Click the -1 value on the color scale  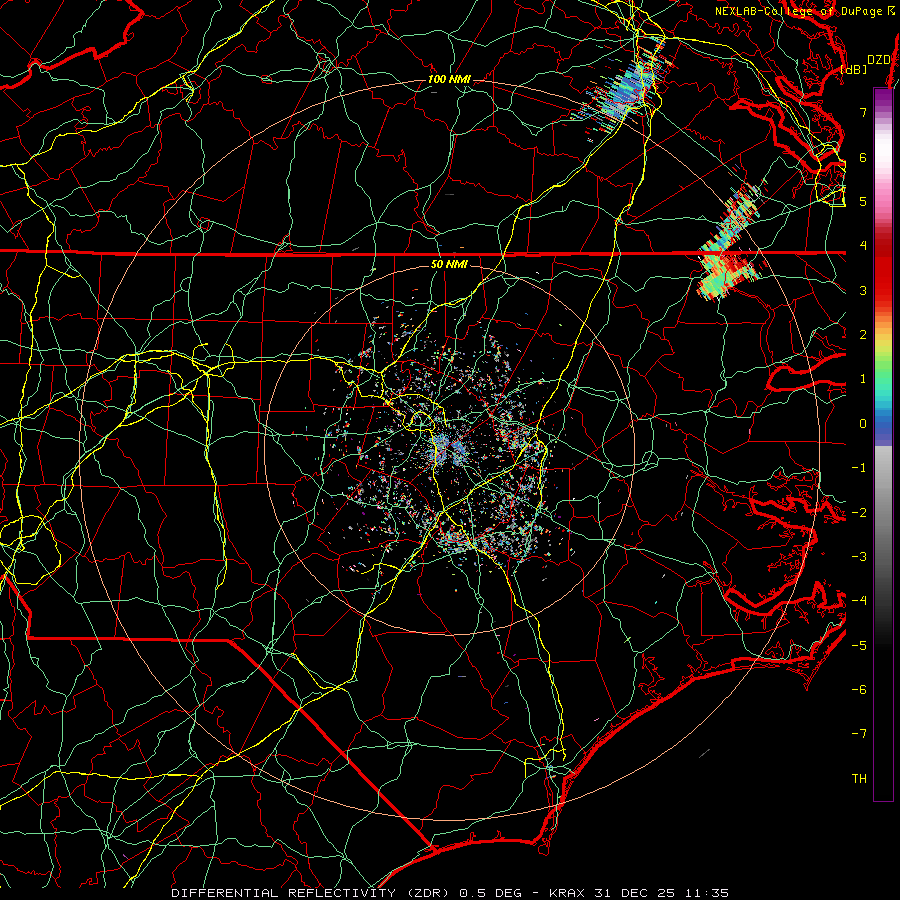click(x=859, y=468)
